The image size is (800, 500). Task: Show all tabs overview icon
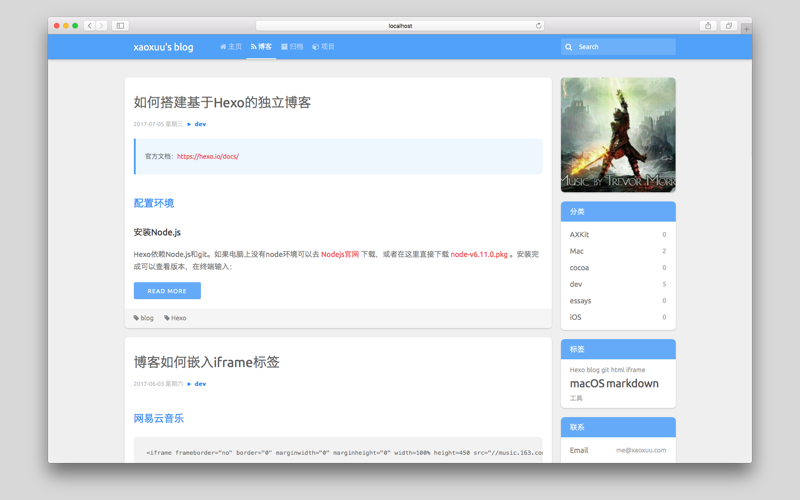729,26
